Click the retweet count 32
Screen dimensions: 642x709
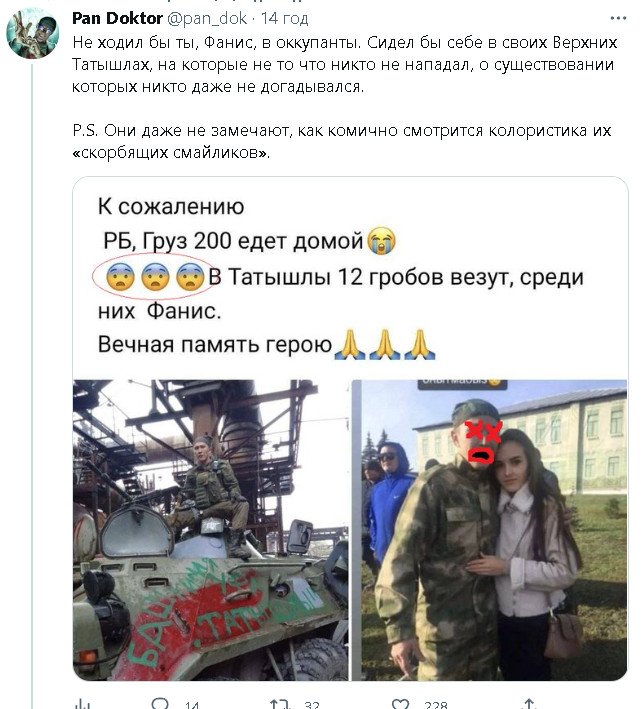point(312,704)
